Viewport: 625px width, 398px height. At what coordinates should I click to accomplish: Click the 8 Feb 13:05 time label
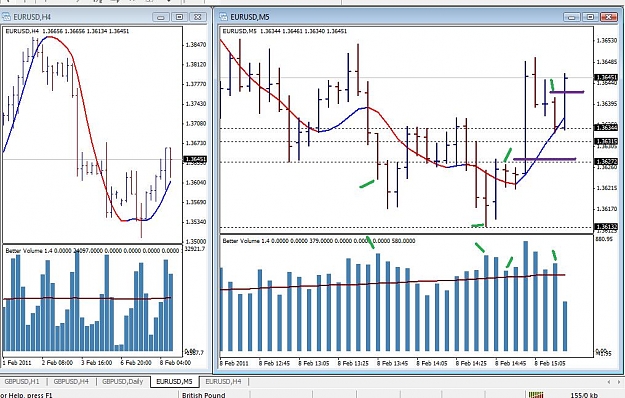tap(314, 363)
